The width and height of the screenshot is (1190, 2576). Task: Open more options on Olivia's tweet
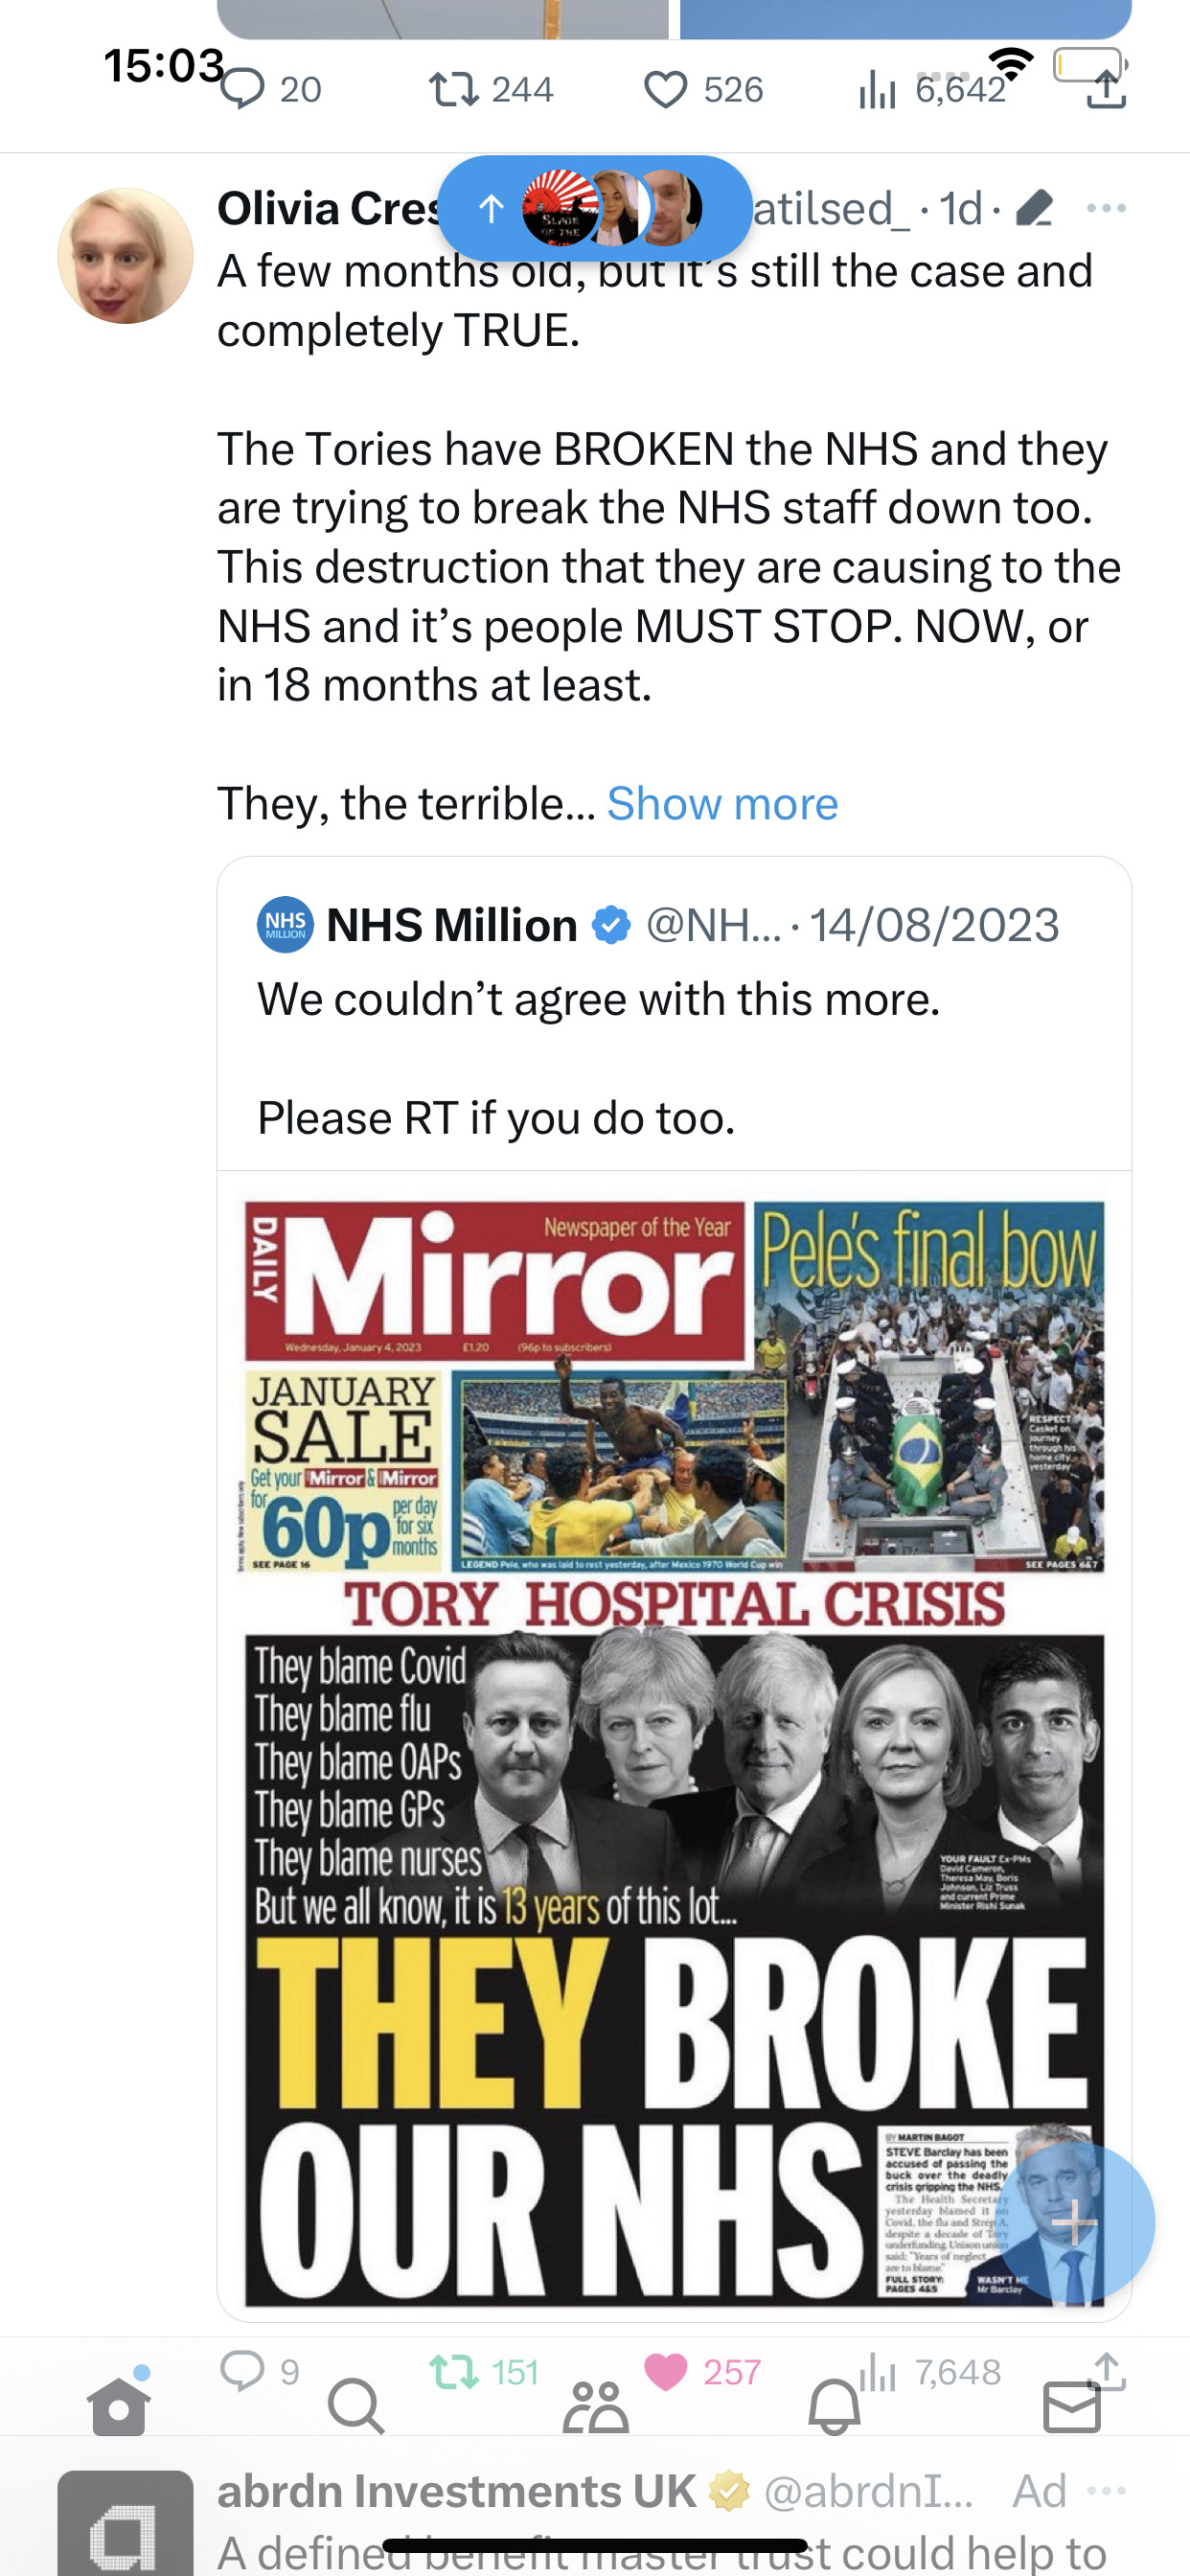tap(1106, 208)
